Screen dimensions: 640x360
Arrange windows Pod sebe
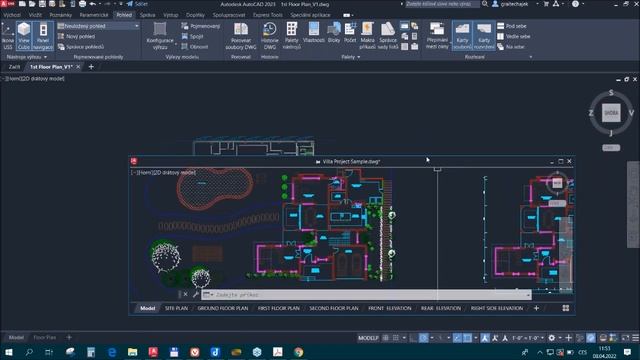tap(511, 26)
